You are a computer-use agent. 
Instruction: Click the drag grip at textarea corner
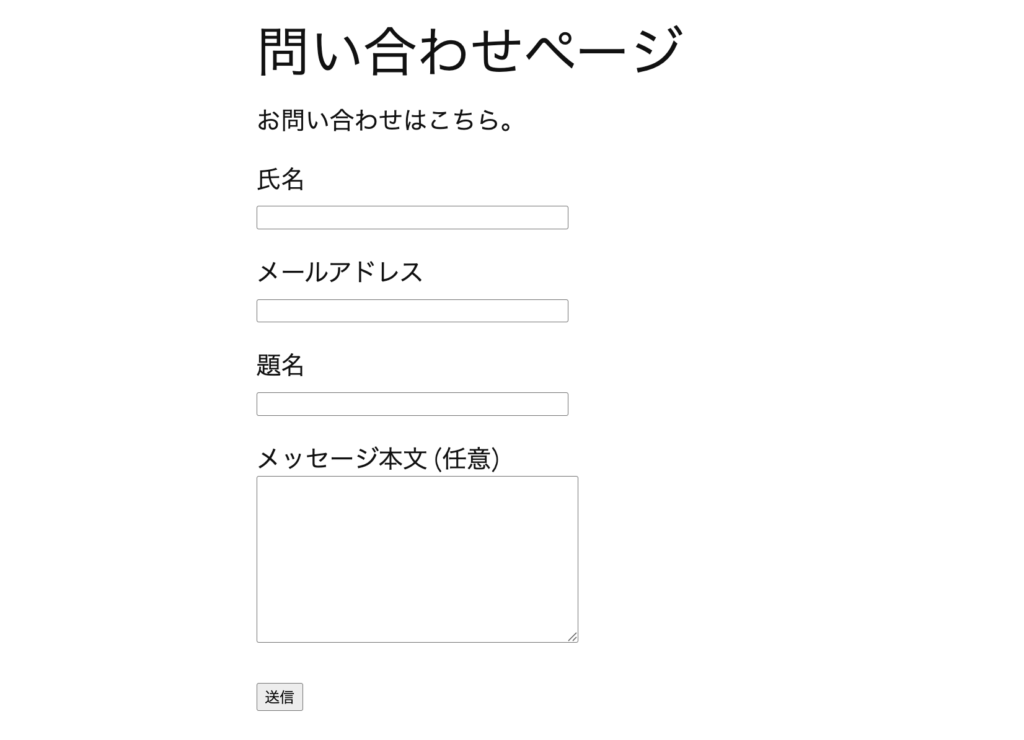(573, 637)
